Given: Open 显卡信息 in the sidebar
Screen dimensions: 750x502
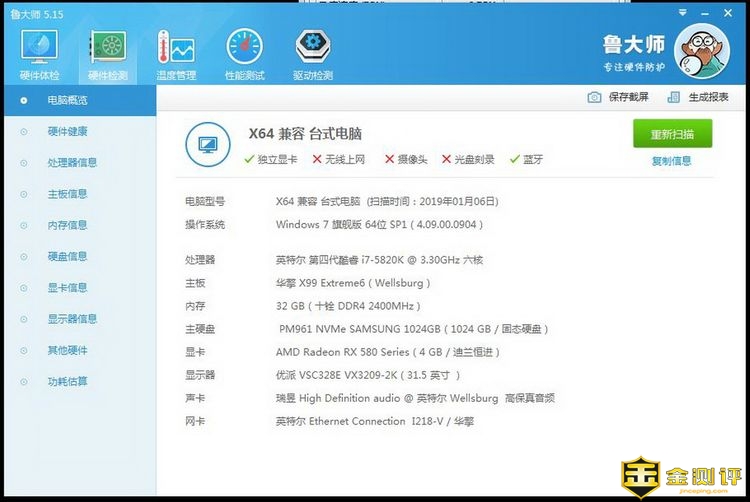Looking at the screenshot, I should click(x=67, y=288).
